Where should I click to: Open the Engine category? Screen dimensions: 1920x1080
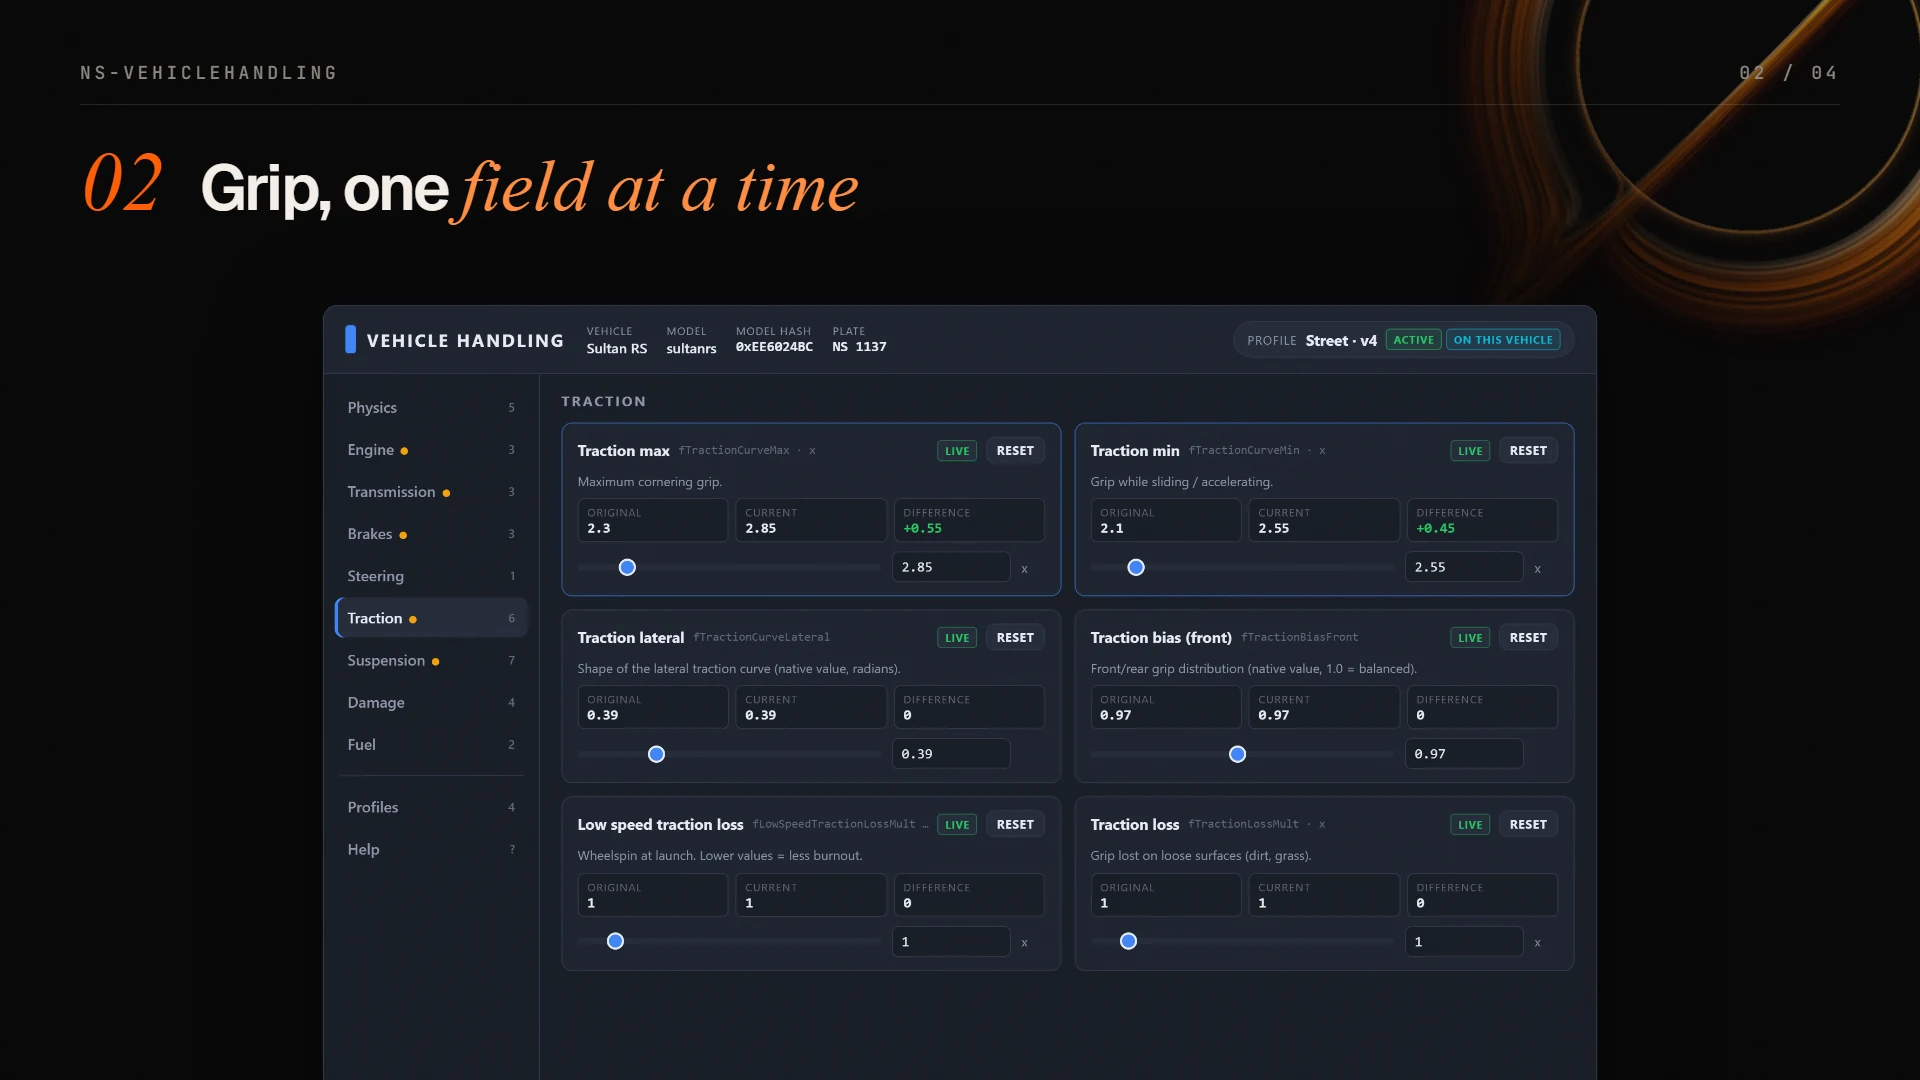[x=431, y=450]
